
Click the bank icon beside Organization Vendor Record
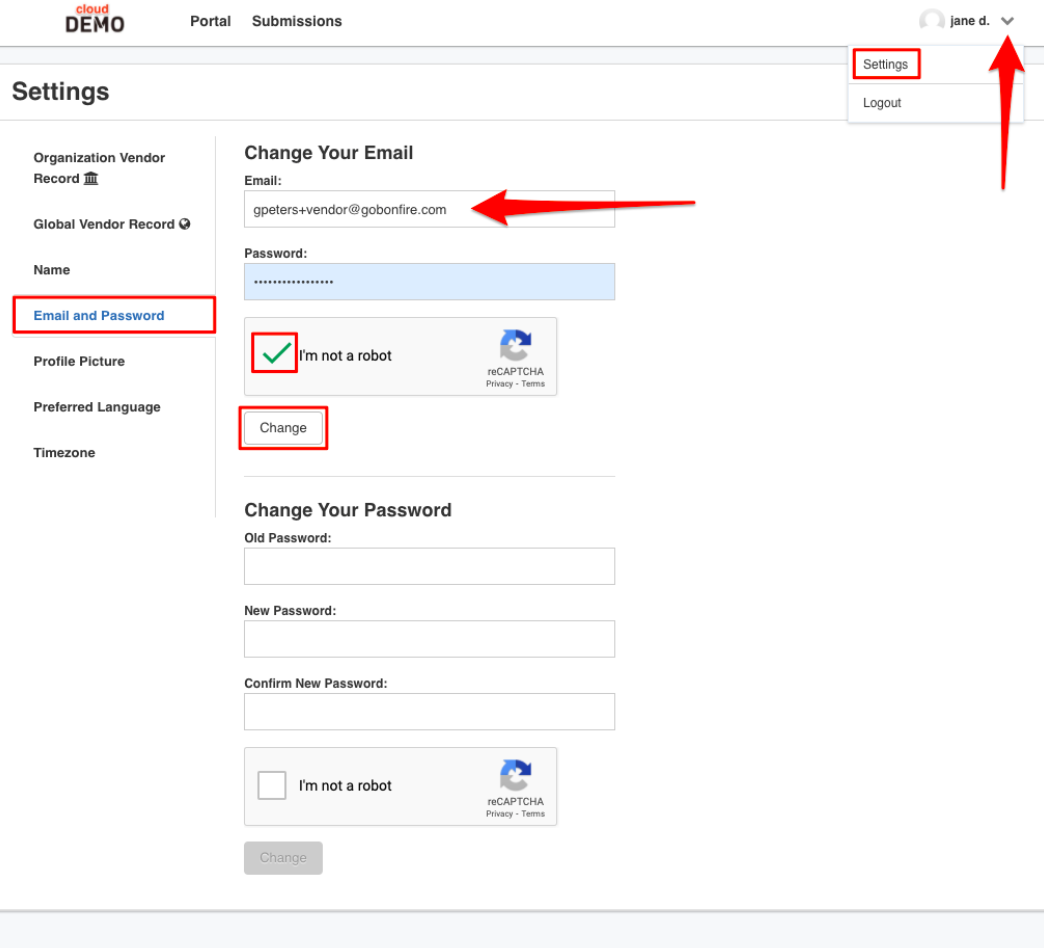coord(91,178)
